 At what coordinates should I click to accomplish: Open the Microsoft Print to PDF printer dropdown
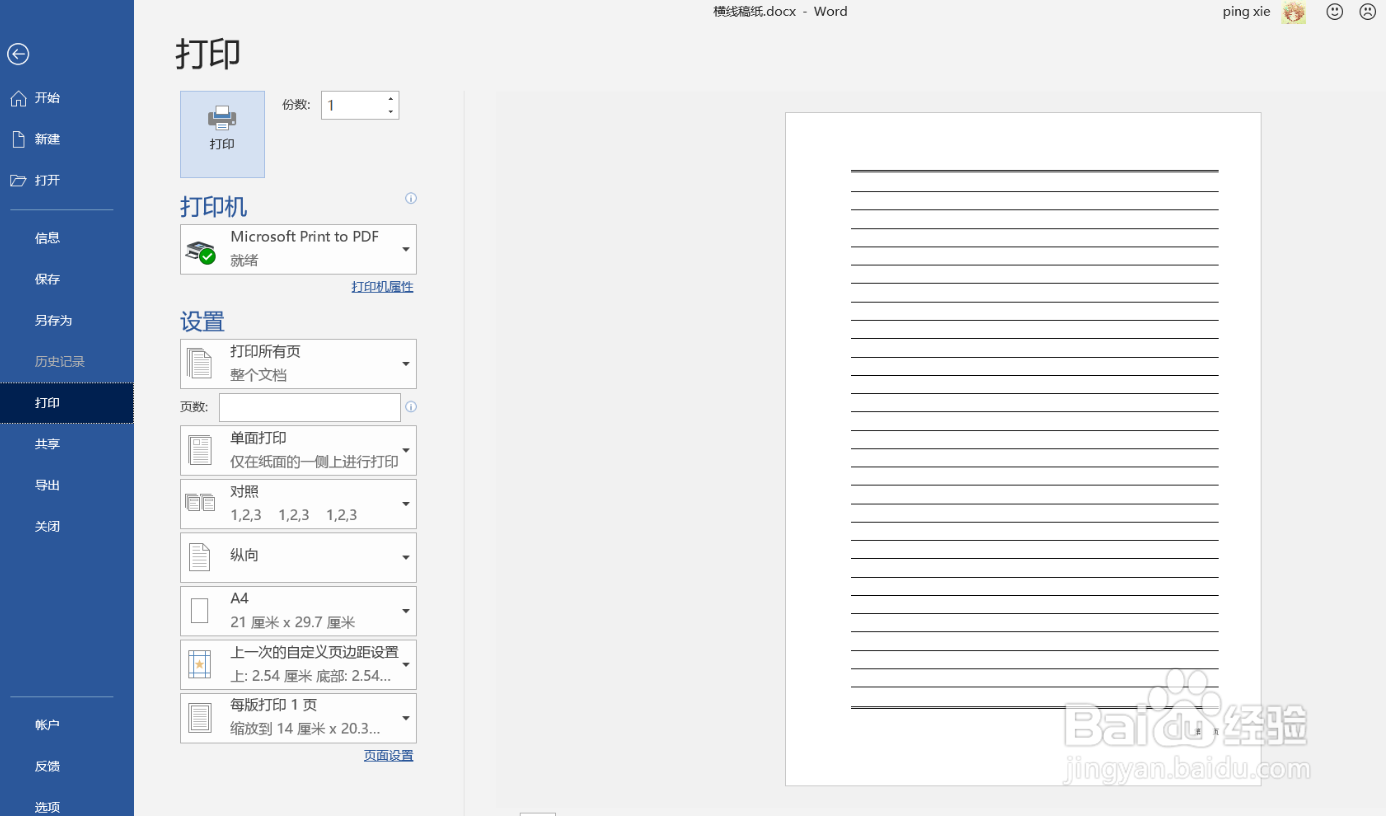pyautogui.click(x=298, y=249)
